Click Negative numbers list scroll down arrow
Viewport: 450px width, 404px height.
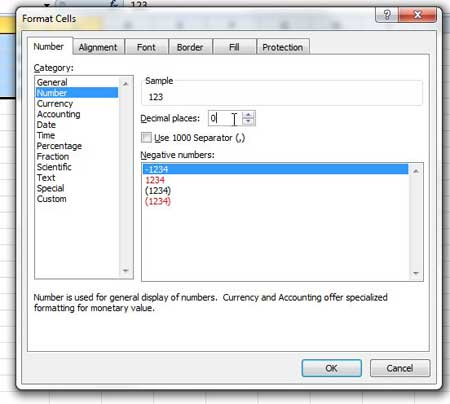click(x=416, y=273)
